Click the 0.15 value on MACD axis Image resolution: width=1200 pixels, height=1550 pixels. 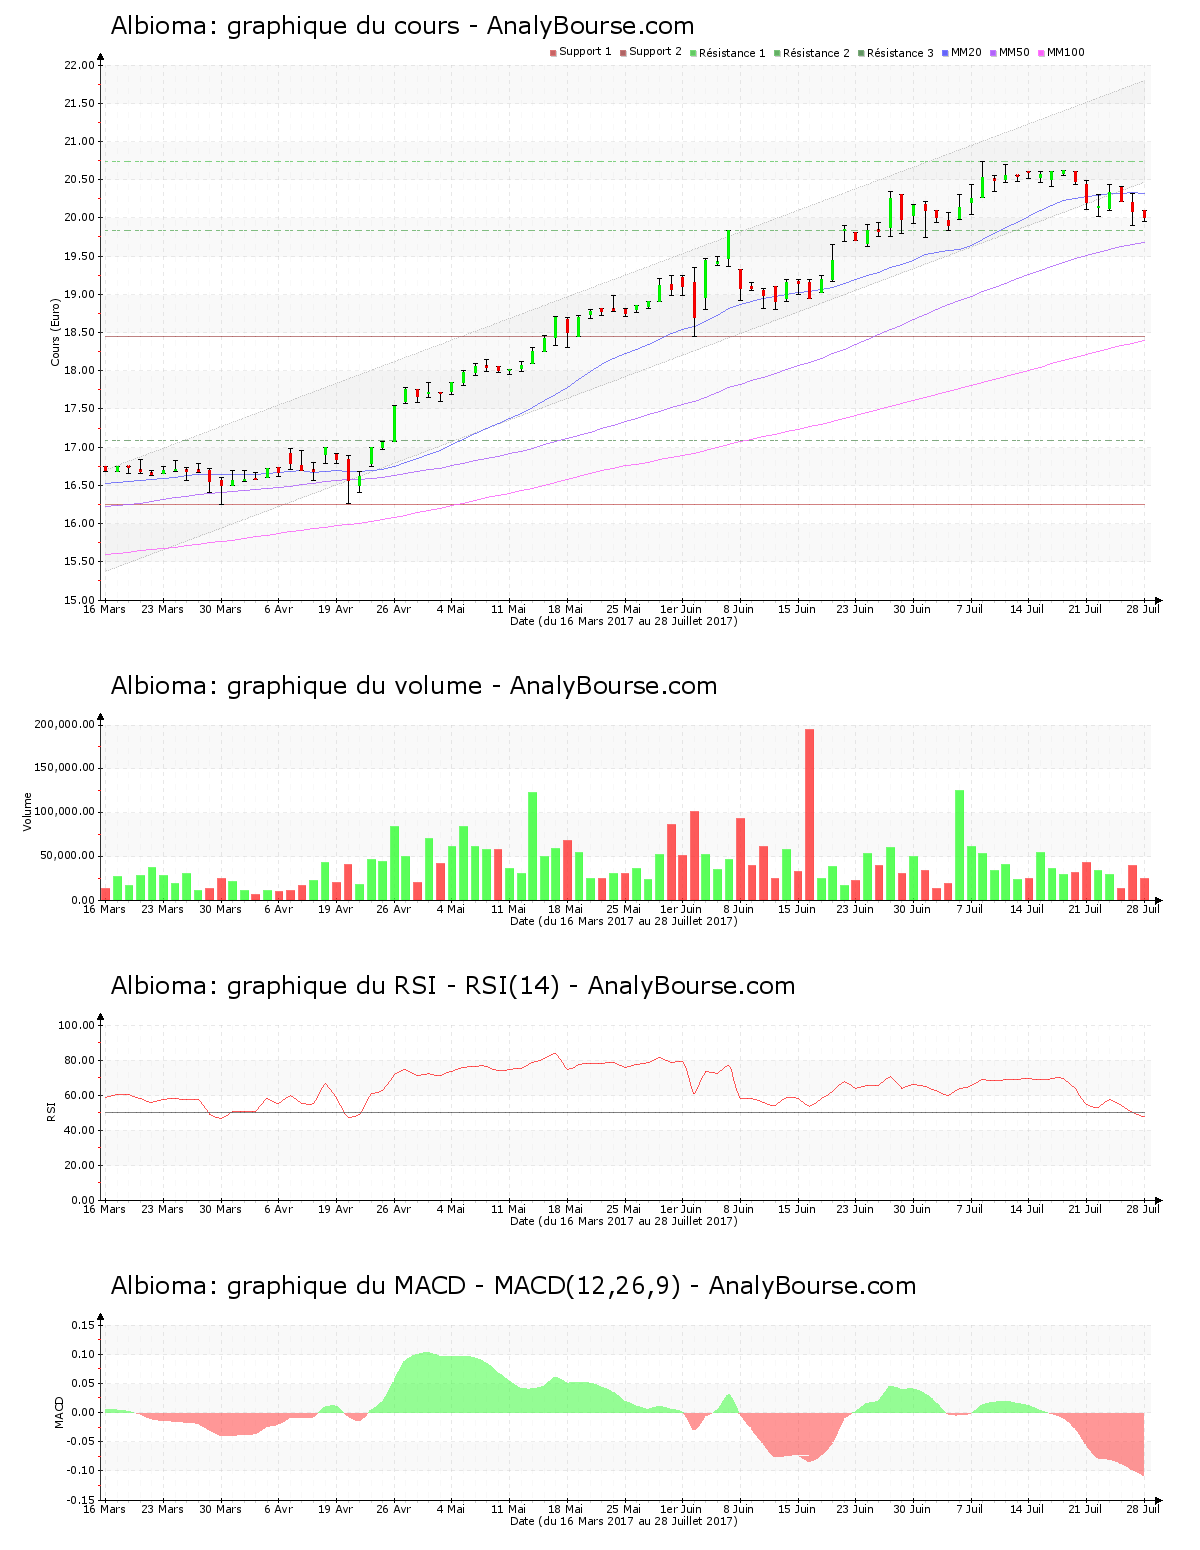coord(85,1325)
